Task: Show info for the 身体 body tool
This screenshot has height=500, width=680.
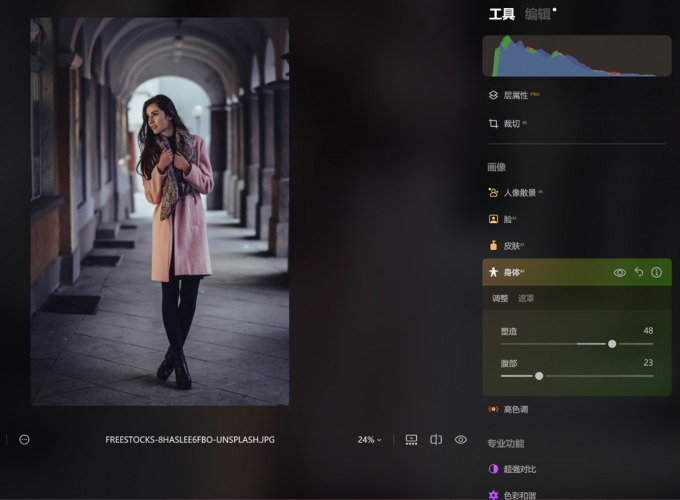Action: (657, 272)
